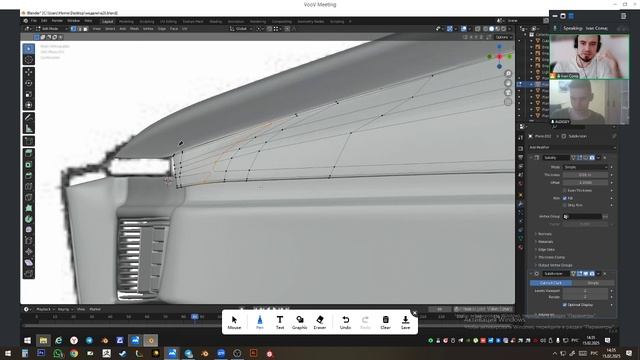Image resolution: width=640 pixels, height=360 pixels.
Task: Open the Add Modifier dropdown
Action: [572, 147]
